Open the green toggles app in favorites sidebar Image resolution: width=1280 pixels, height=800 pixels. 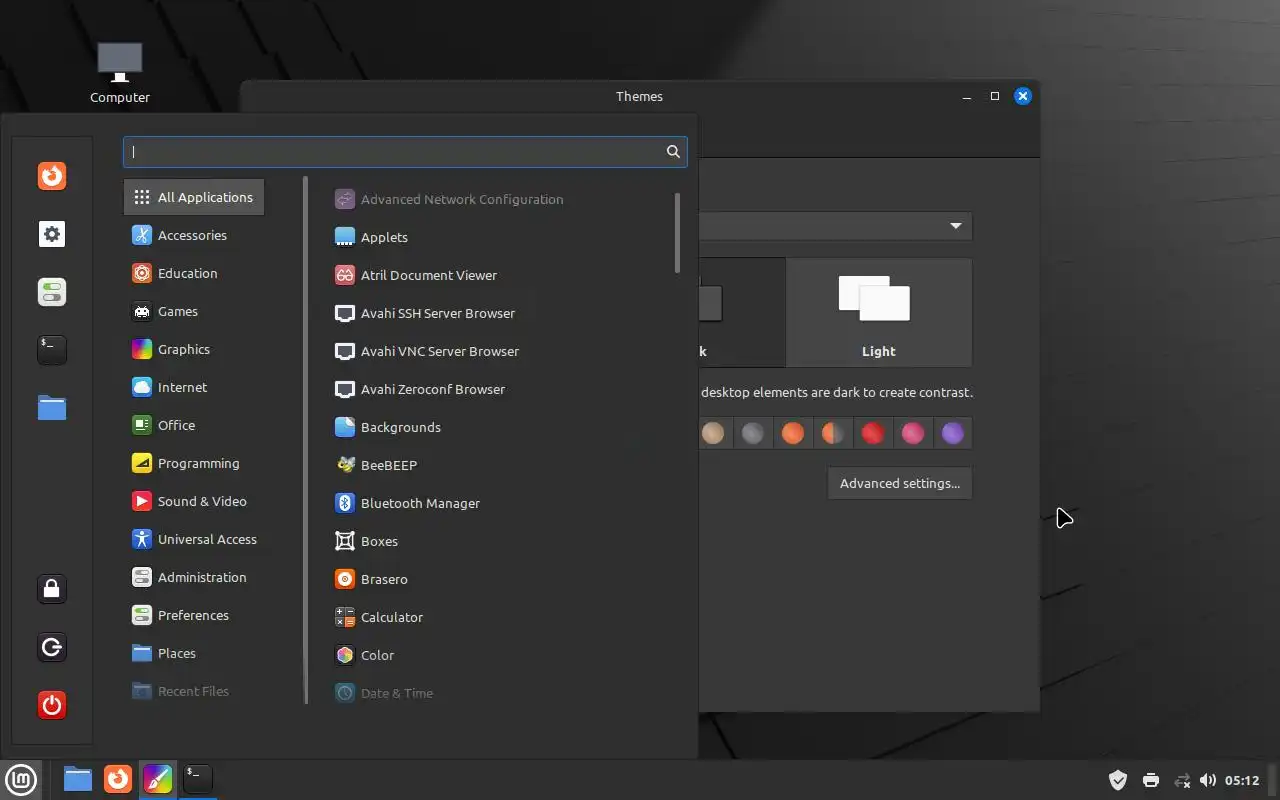(x=52, y=292)
